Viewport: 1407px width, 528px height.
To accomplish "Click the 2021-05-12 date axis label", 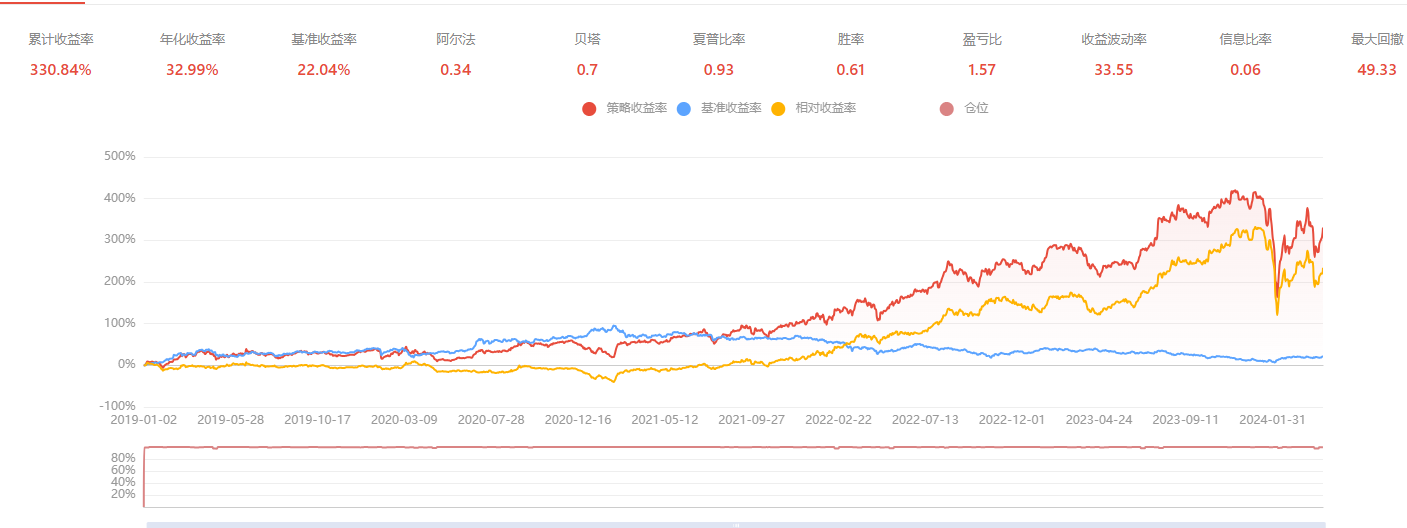I will pyautogui.click(x=665, y=420).
